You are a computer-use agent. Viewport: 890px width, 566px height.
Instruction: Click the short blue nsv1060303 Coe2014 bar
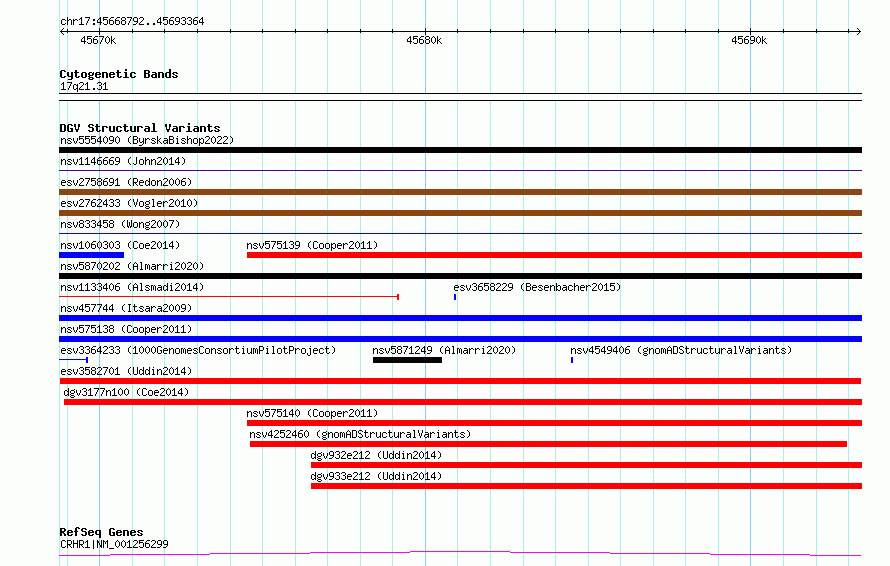[91, 255]
